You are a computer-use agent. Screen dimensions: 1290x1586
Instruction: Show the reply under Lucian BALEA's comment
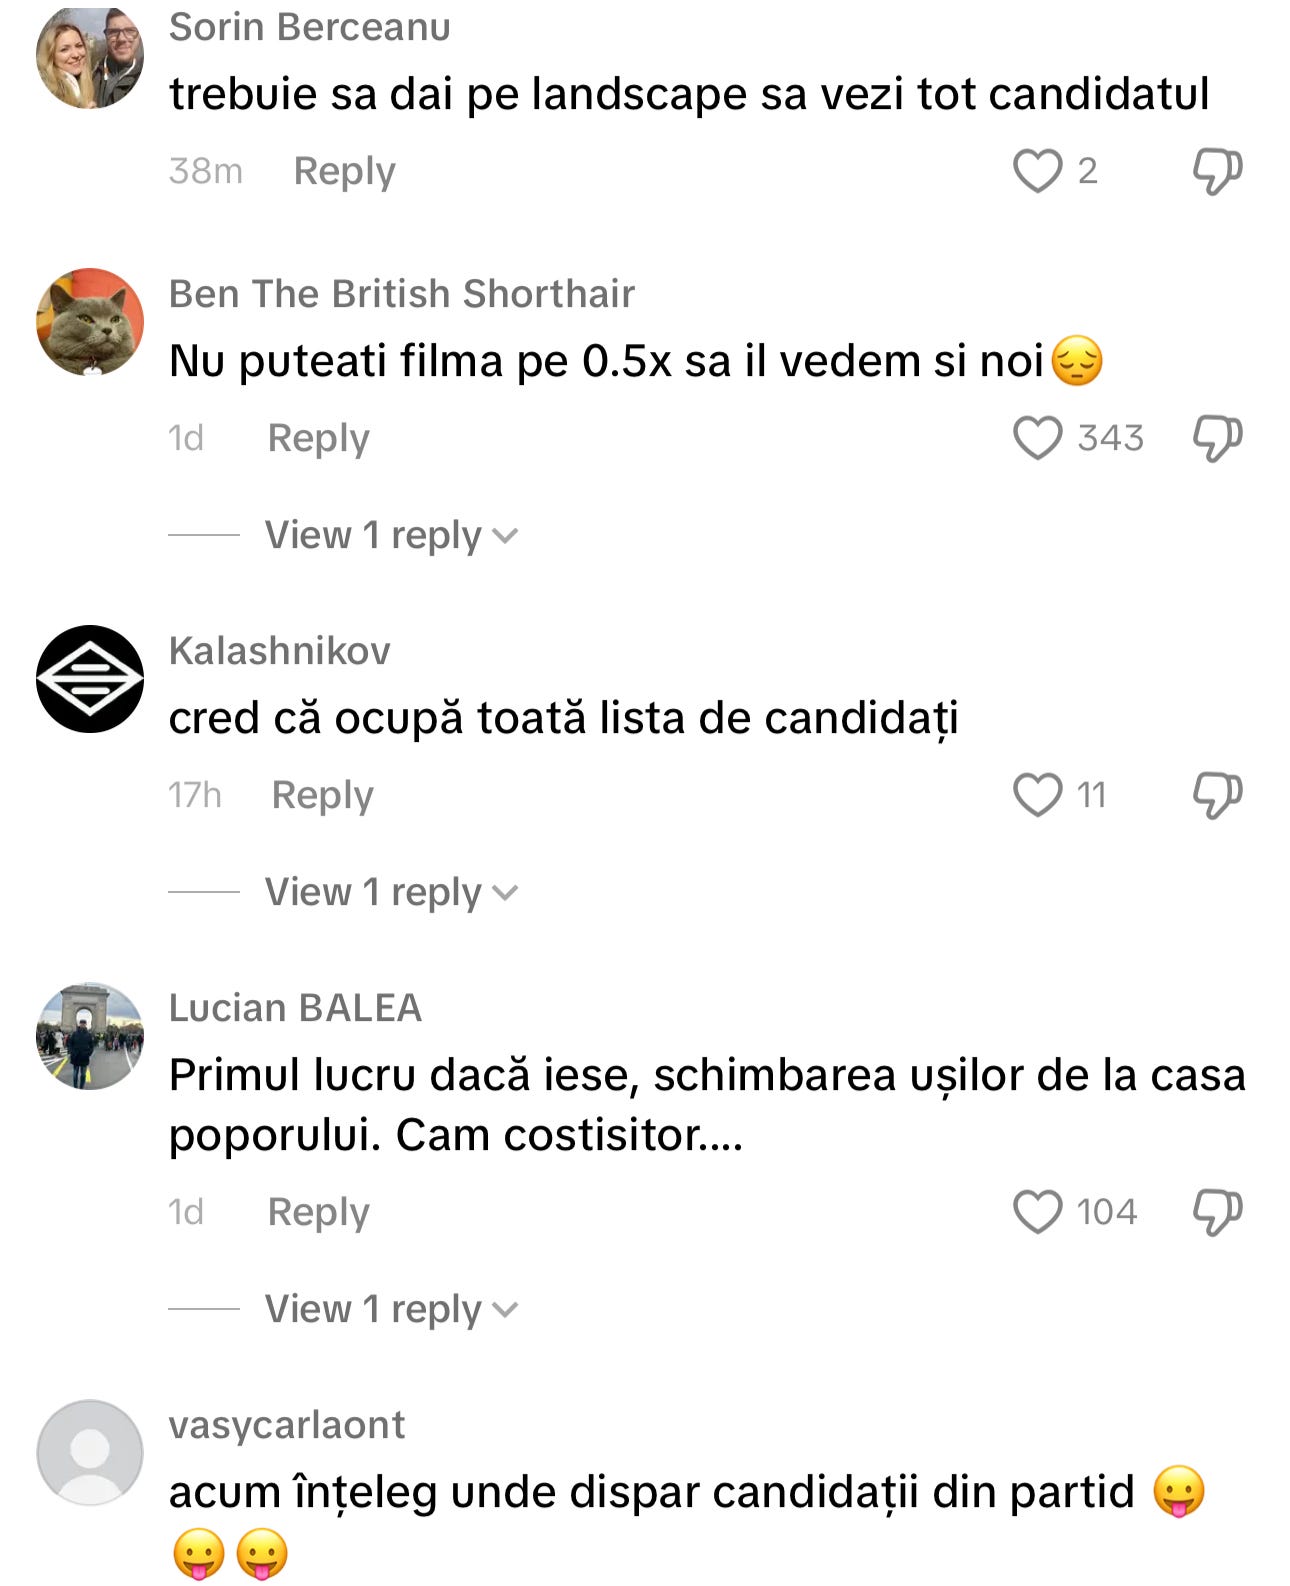[x=391, y=1309]
